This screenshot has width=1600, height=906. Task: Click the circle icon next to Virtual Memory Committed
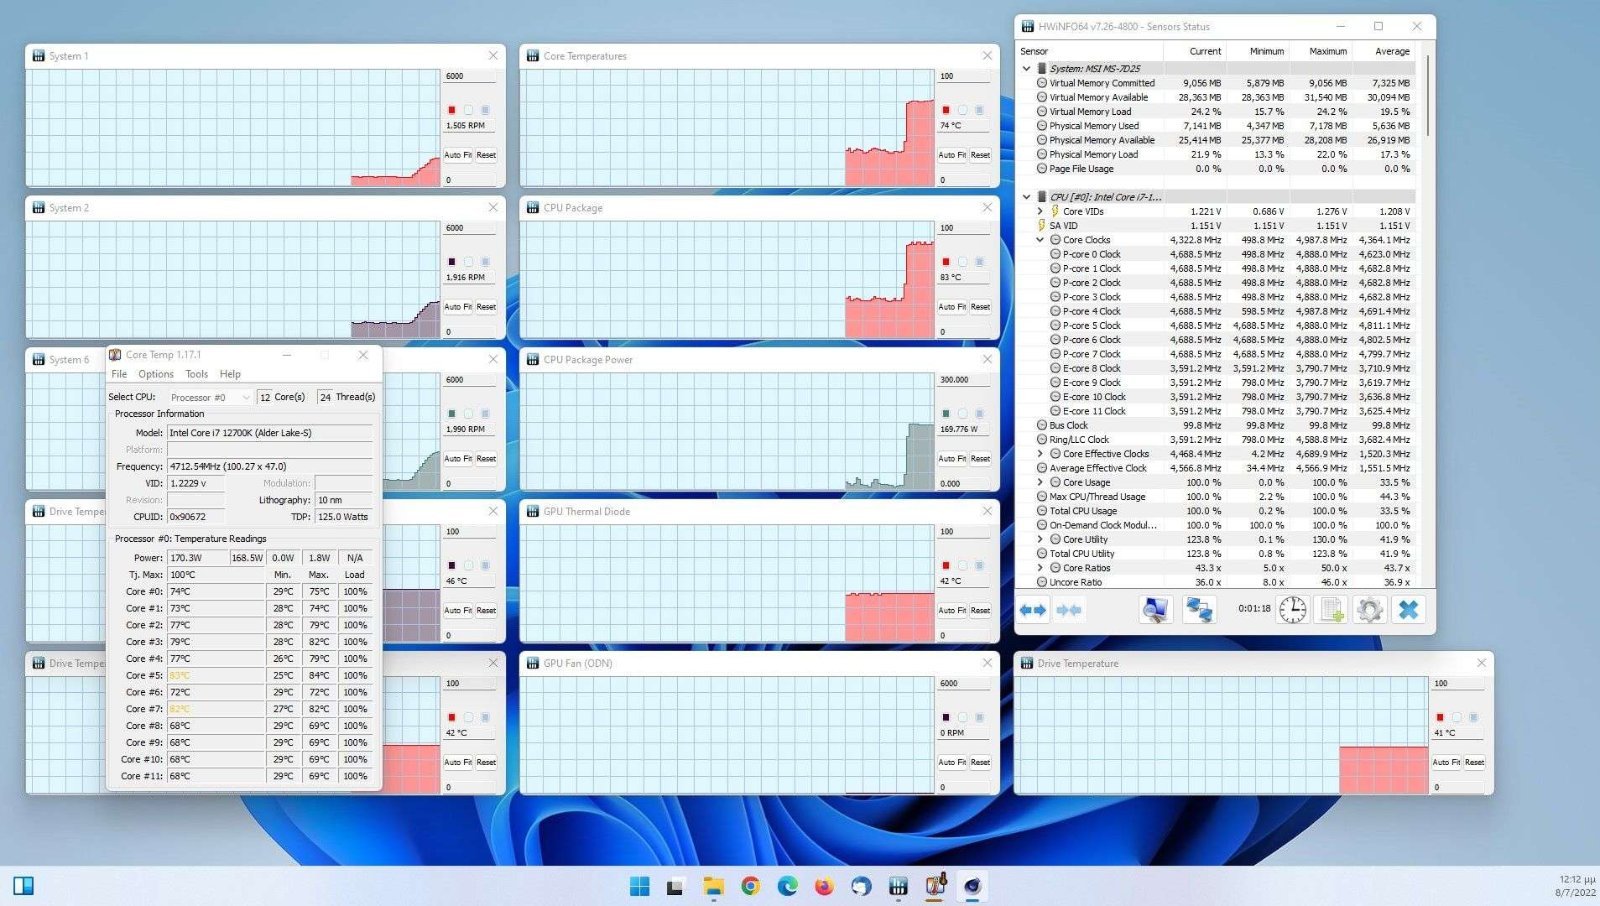pyautogui.click(x=1042, y=83)
